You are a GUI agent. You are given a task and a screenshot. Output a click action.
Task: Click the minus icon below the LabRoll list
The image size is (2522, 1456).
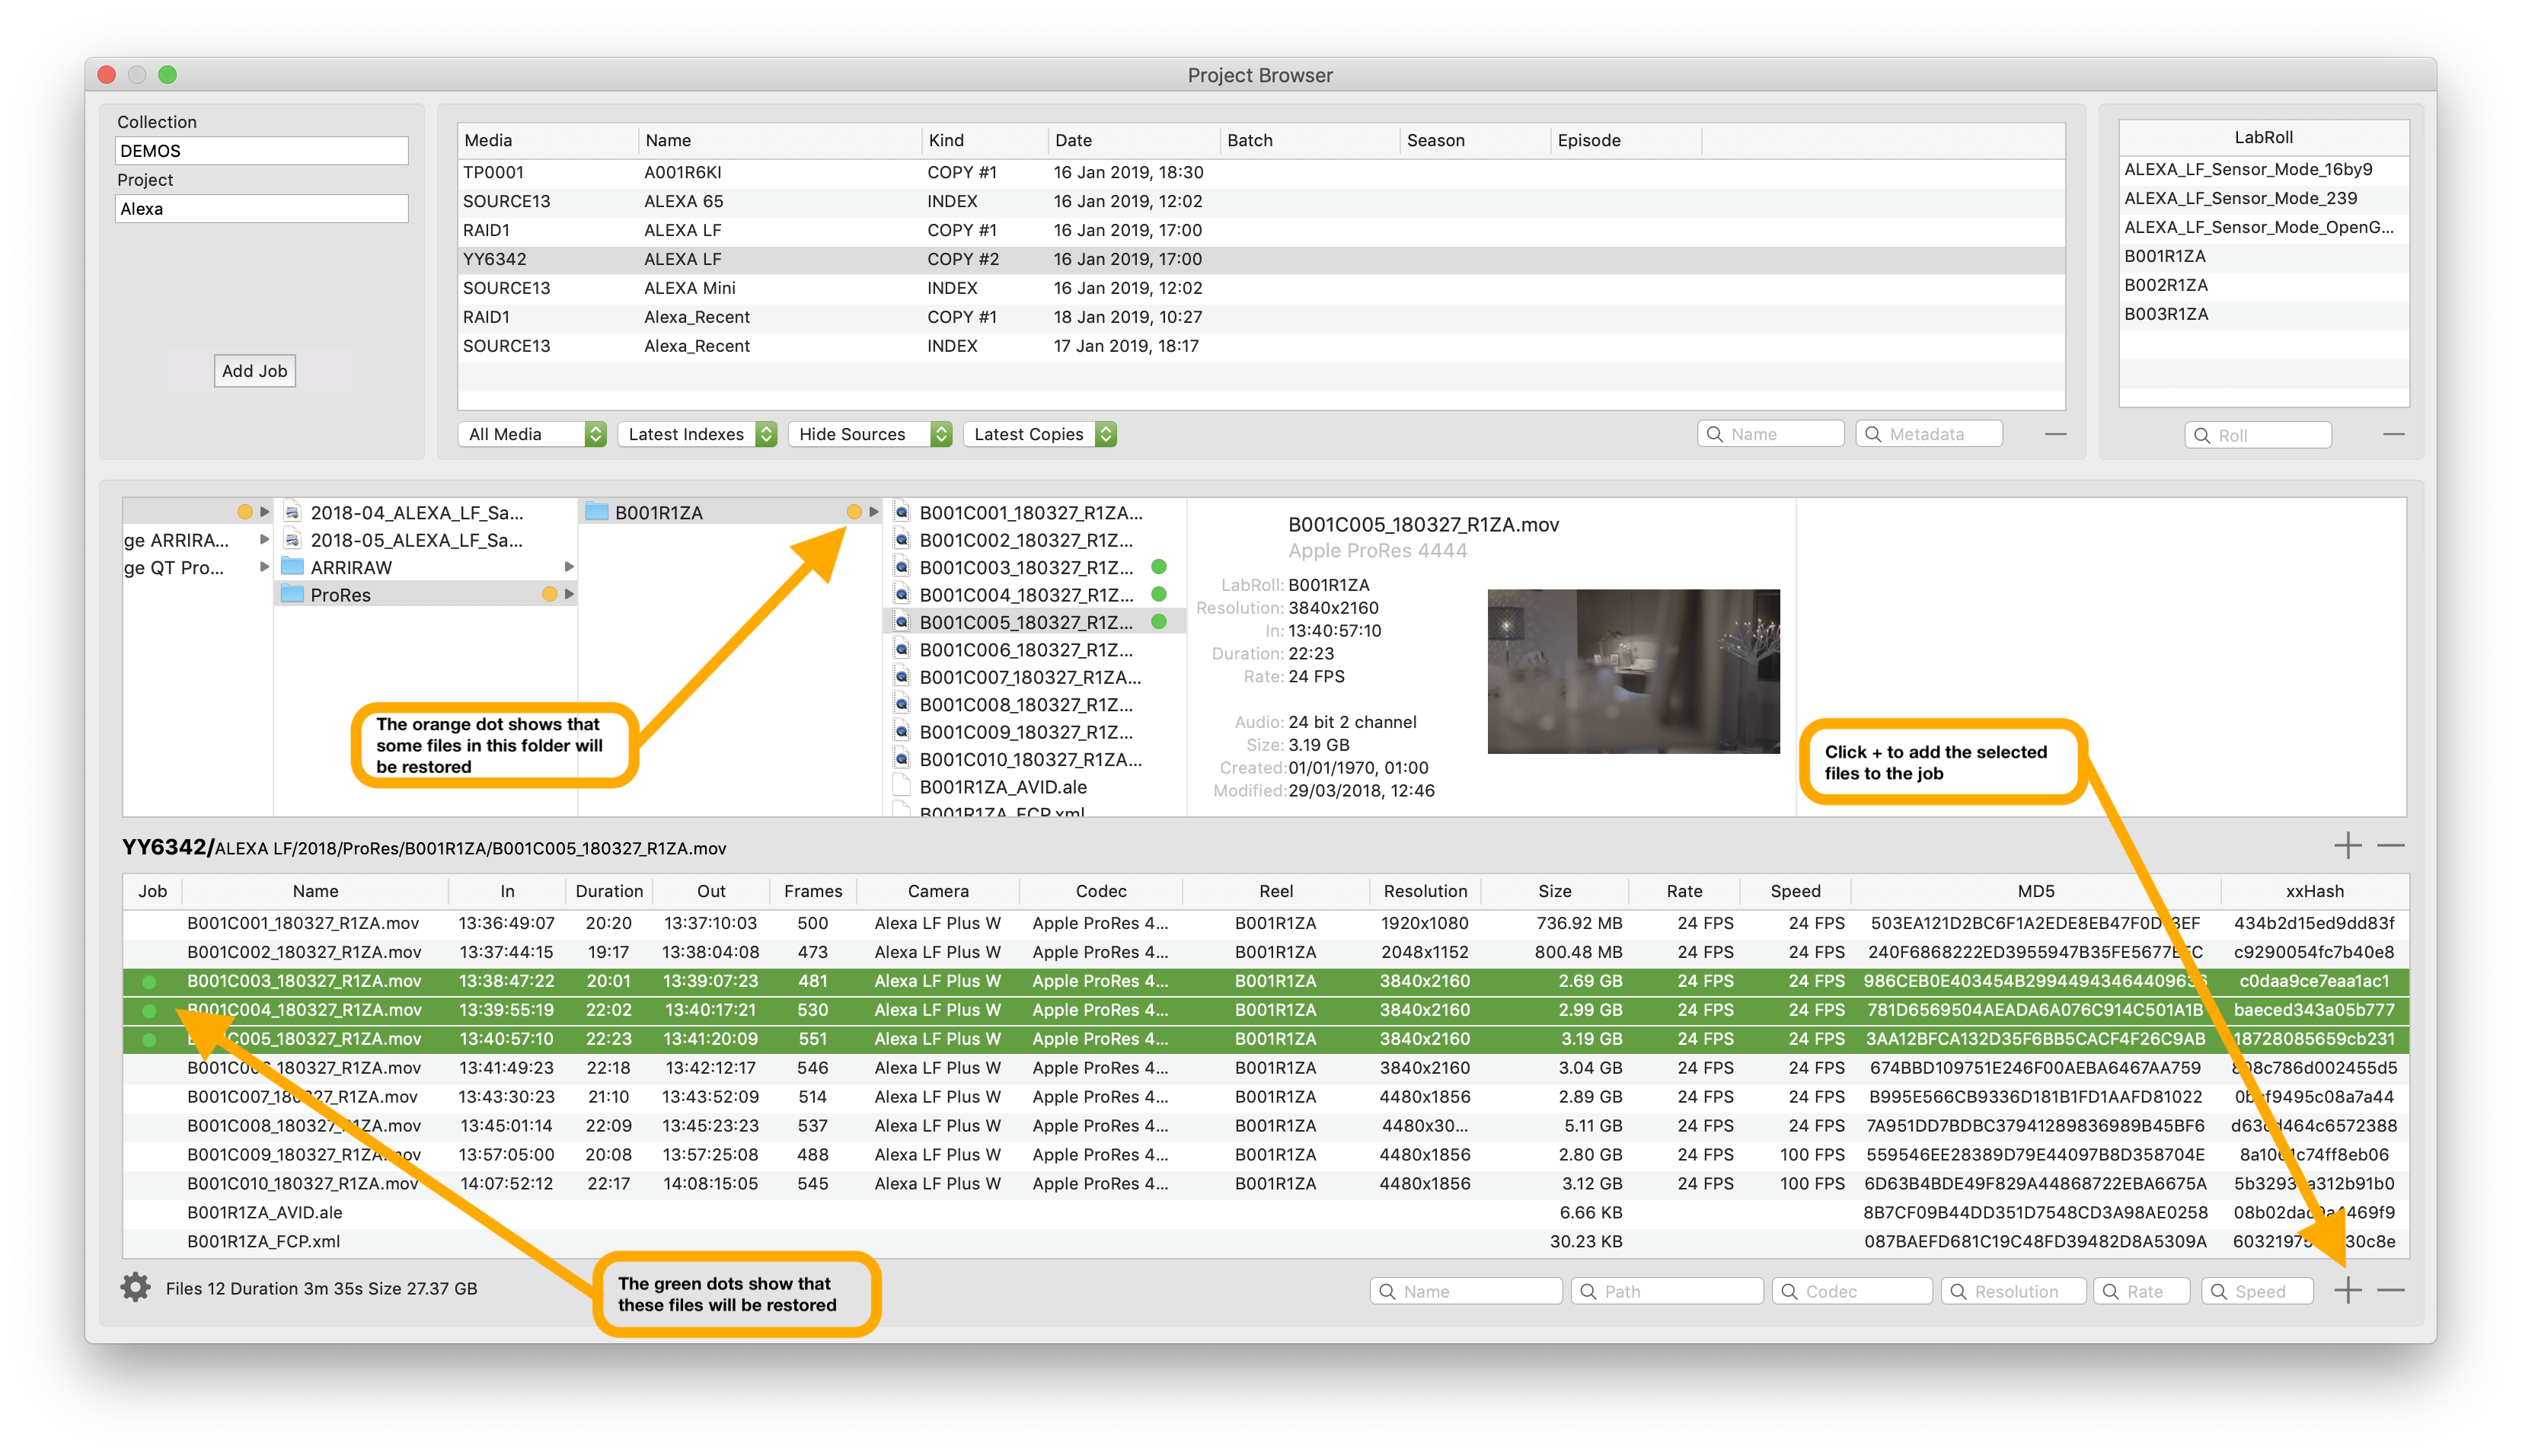[x=2393, y=434]
